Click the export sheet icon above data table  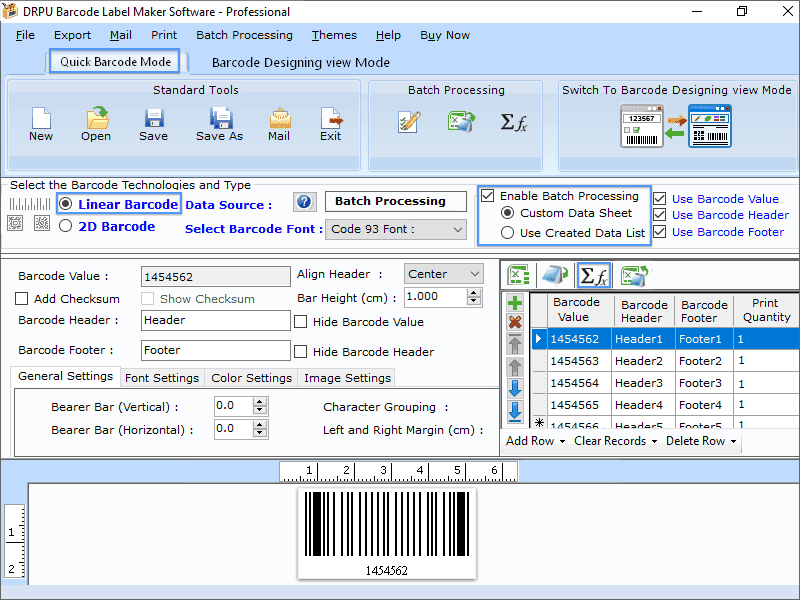[634, 276]
